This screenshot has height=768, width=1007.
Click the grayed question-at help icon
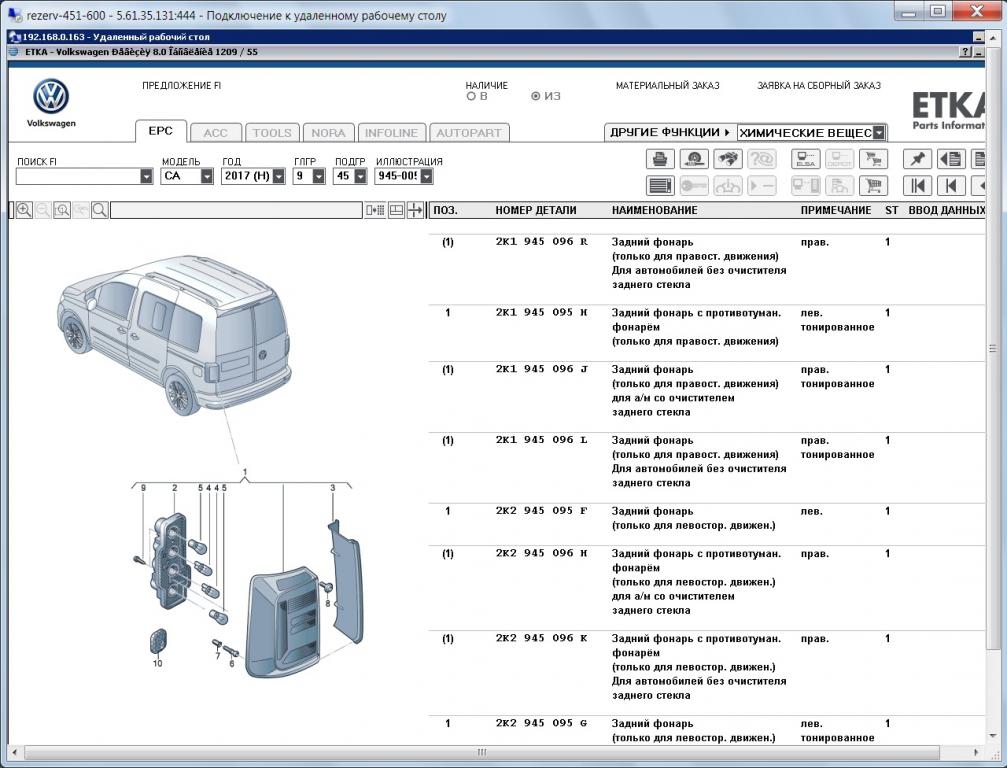pyautogui.click(x=762, y=159)
